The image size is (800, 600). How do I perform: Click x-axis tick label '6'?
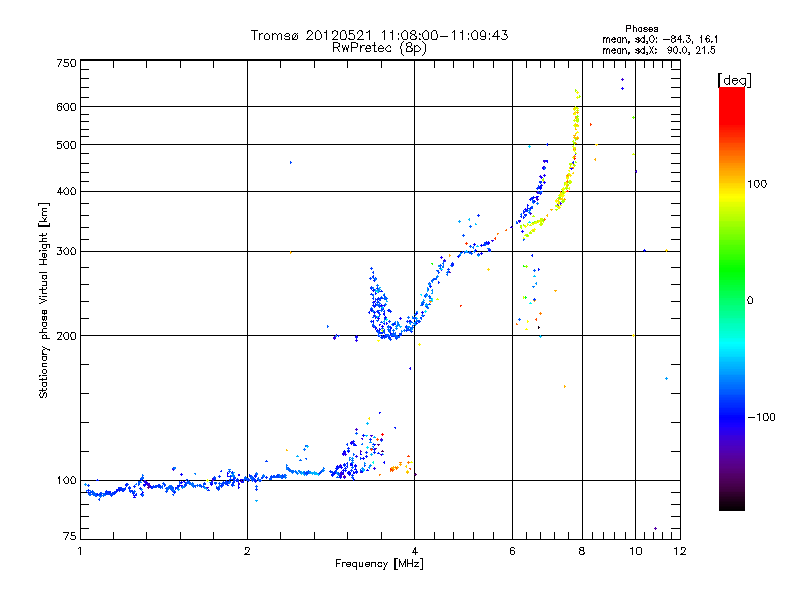(x=512, y=551)
